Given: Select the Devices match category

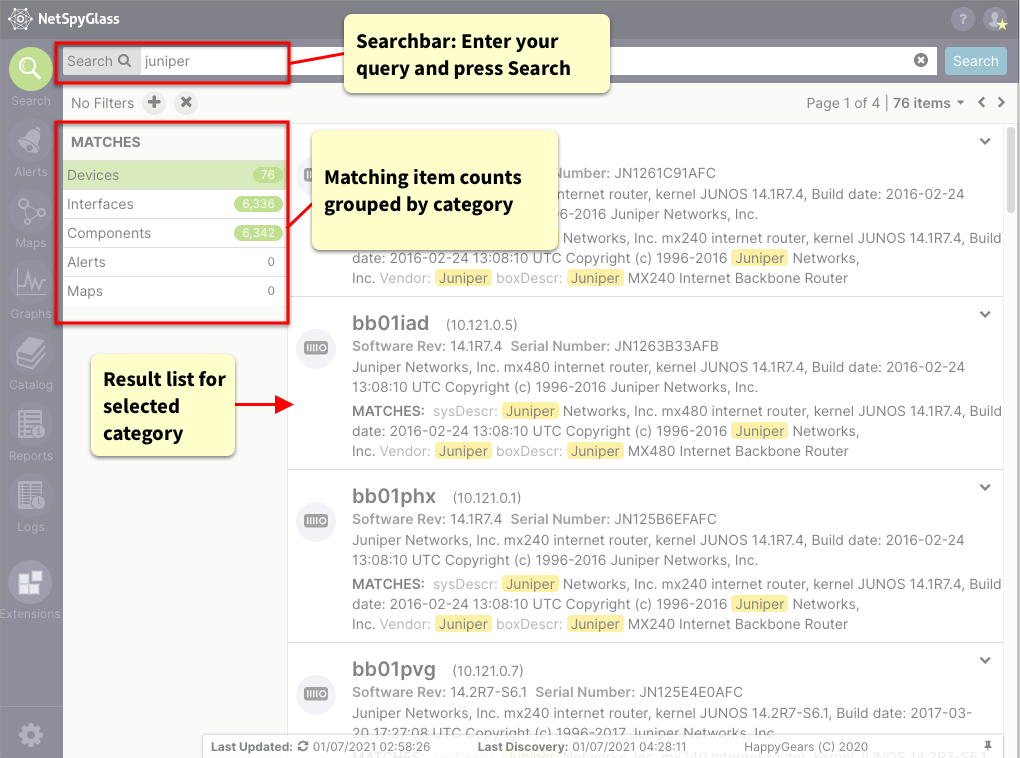Looking at the screenshot, I should tap(174, 175).
